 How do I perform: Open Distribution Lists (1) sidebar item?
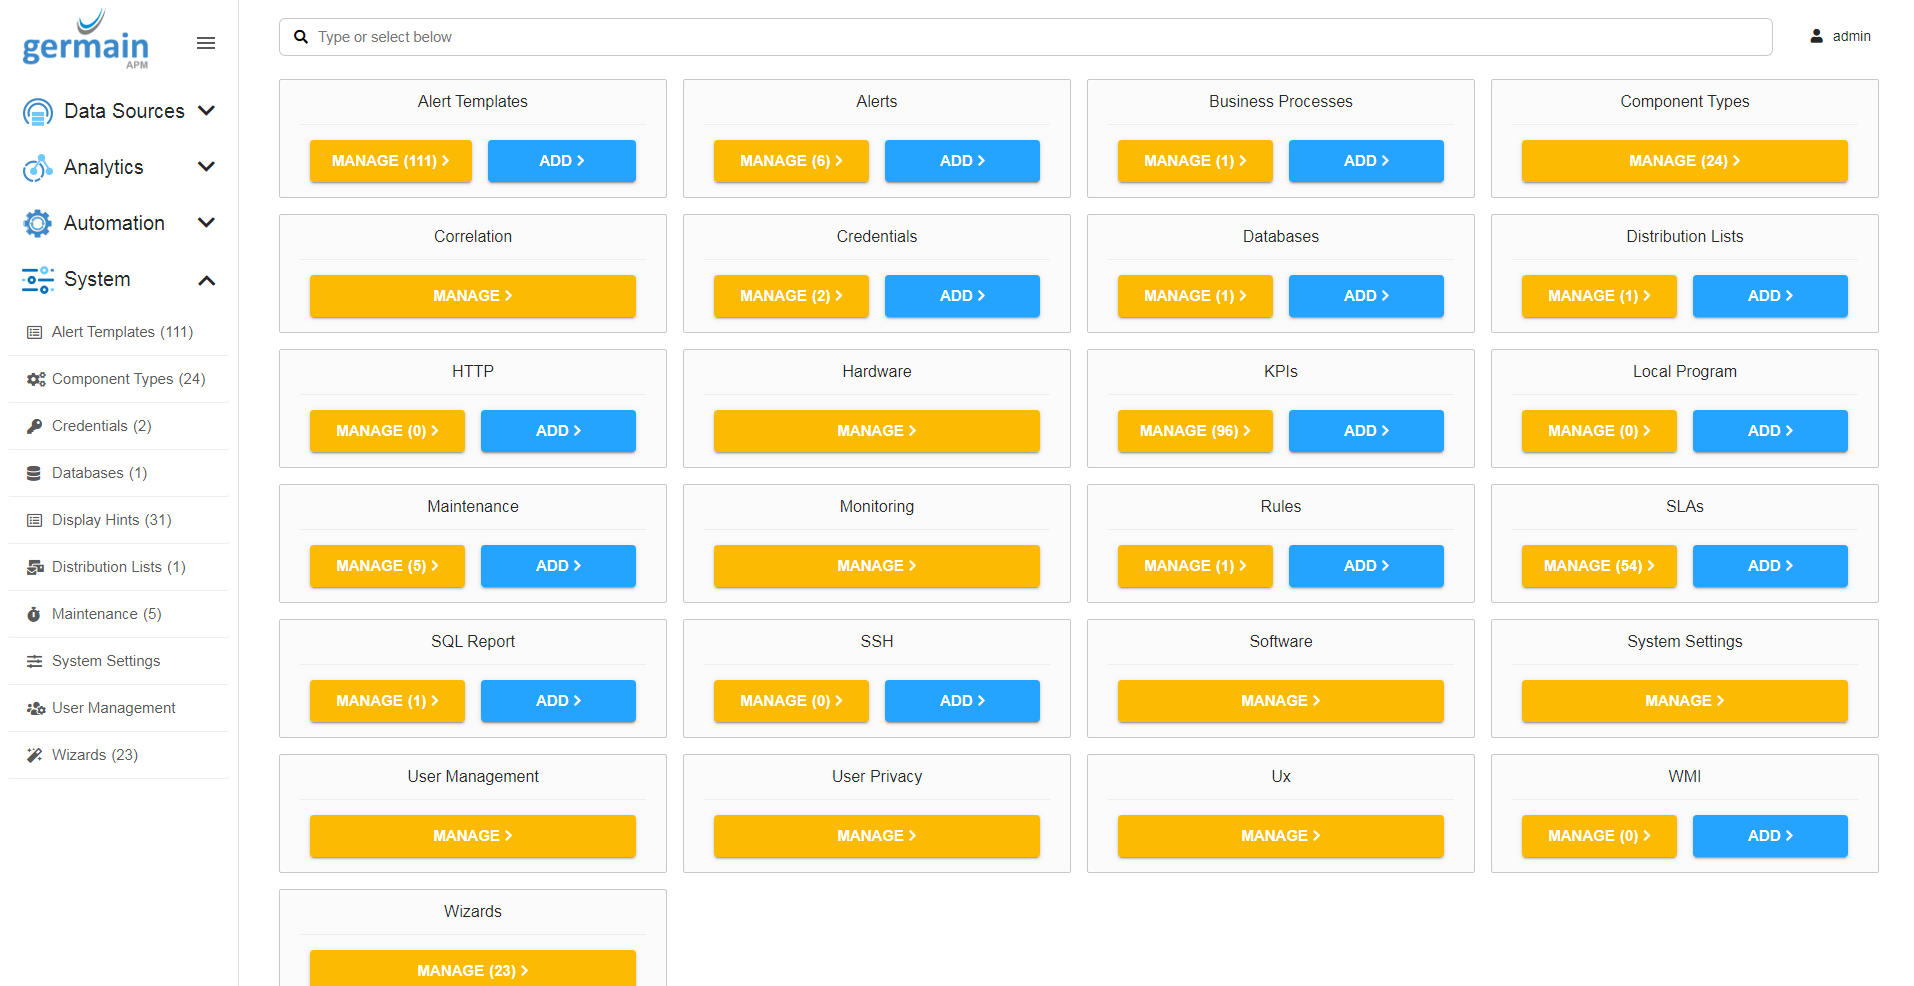[118, 567]
